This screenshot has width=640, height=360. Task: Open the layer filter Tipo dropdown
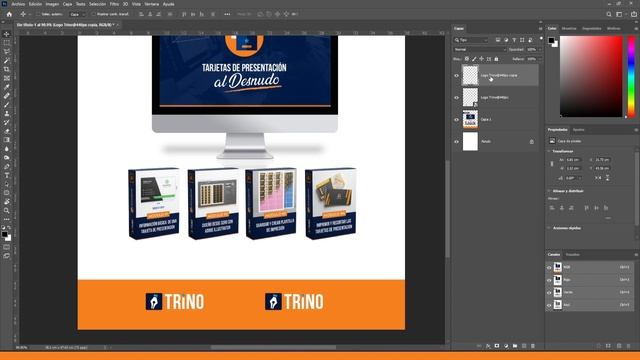point(471,40)
